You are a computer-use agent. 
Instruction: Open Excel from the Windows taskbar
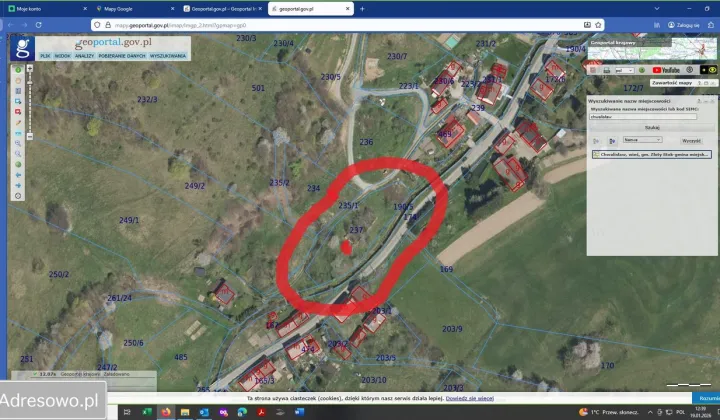[x=146, y=412]
